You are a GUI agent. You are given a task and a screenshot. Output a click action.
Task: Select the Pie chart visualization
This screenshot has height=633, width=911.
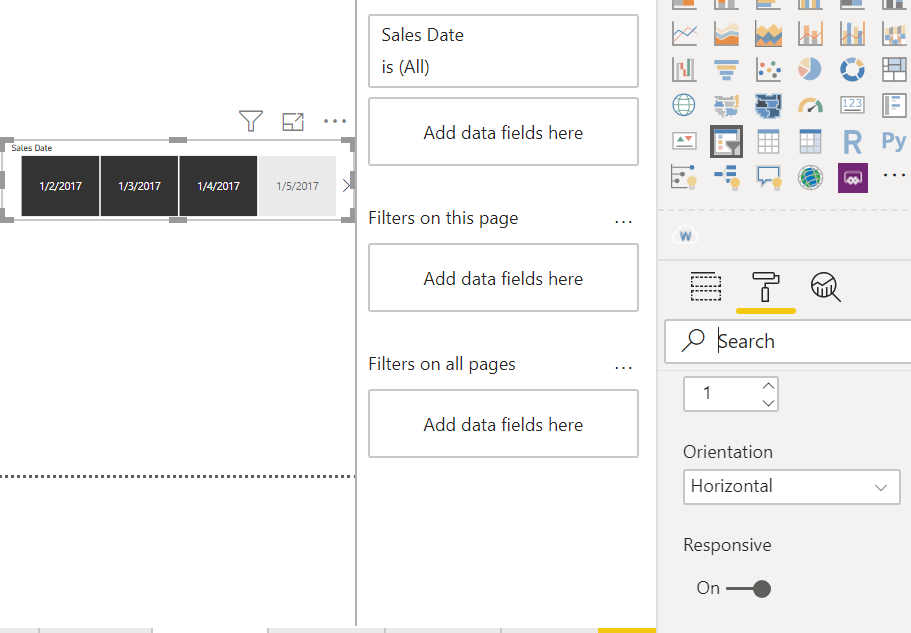(810, 70)
